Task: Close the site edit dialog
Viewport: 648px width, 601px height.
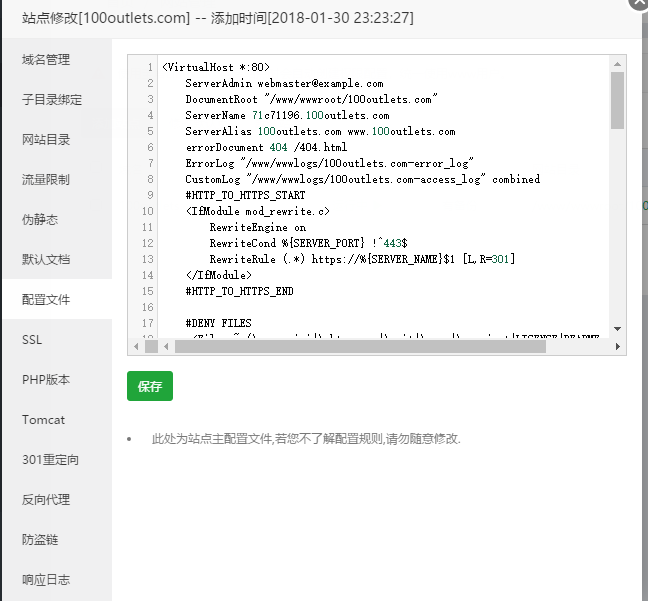Action: [x=638, y=2]
